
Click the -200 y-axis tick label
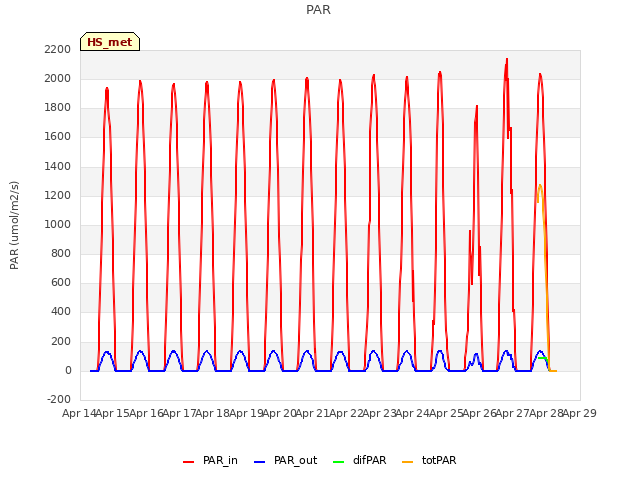tap(59, 399)
